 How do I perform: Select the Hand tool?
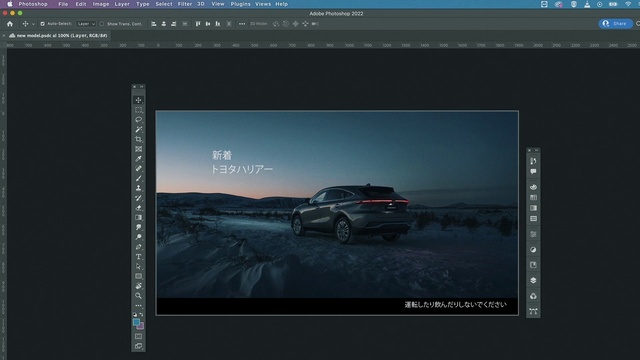[138, 286]
